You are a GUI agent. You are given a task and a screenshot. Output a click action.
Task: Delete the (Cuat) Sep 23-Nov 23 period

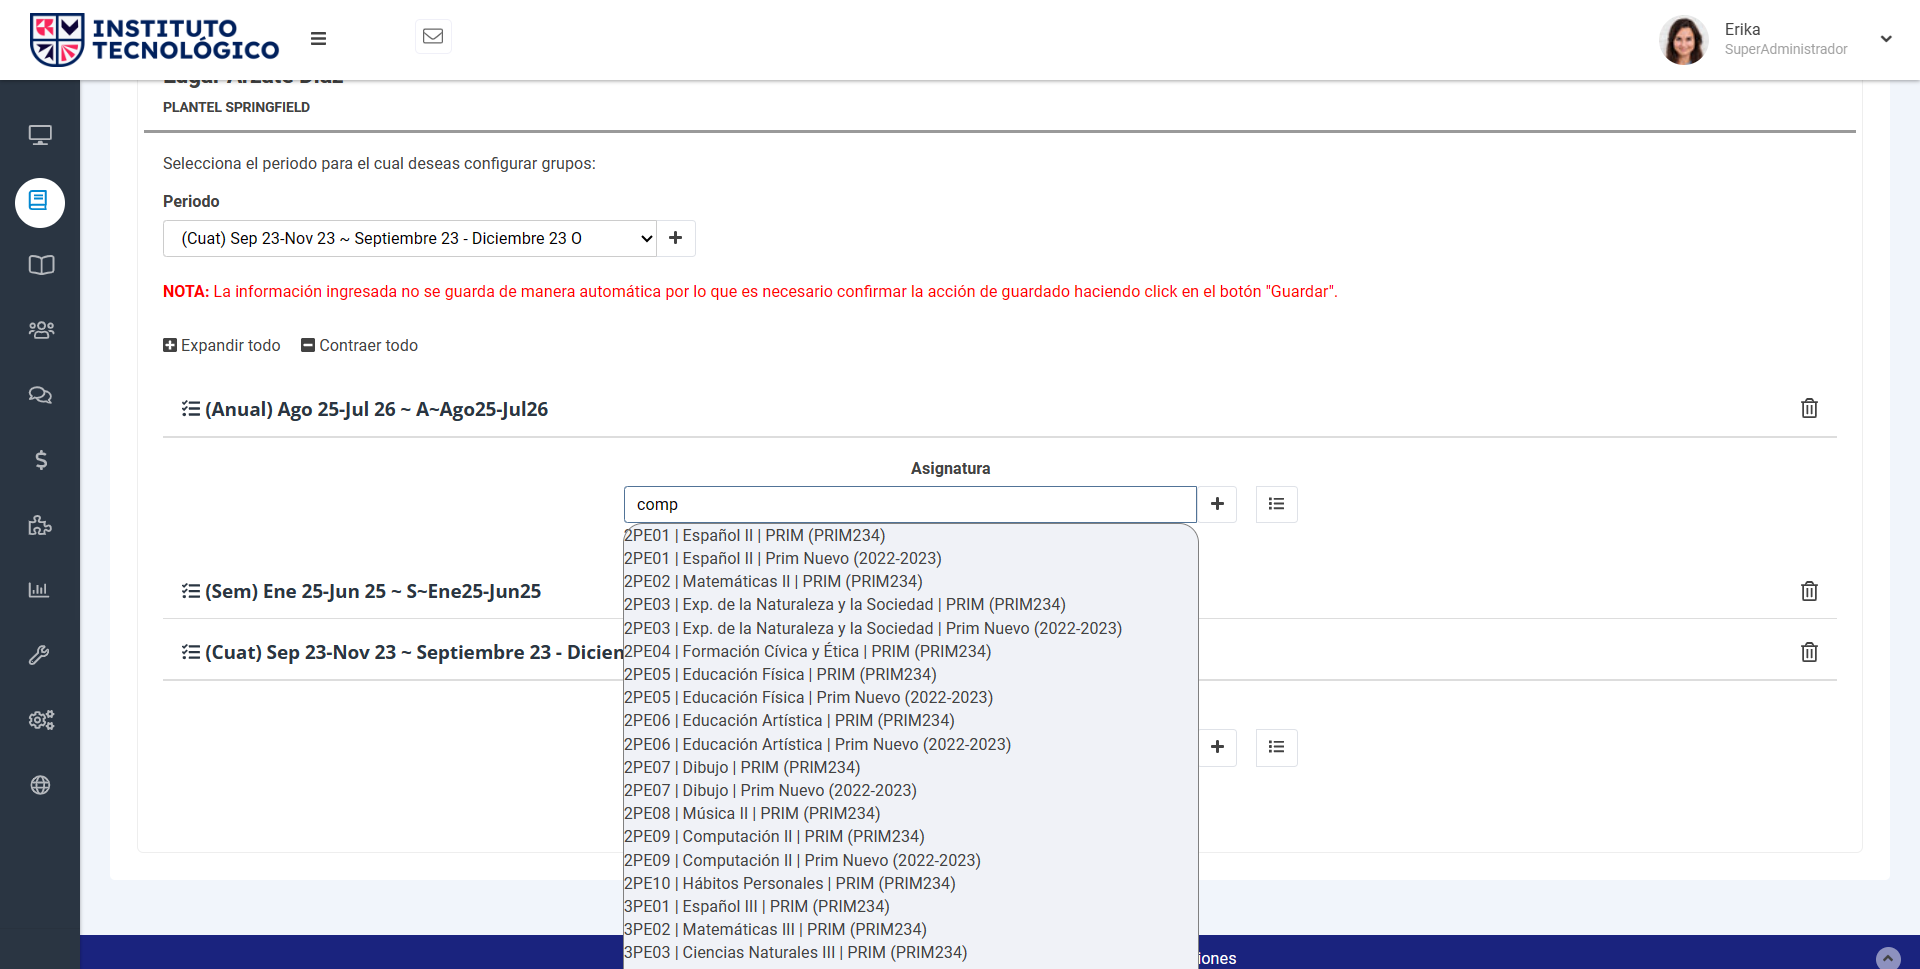coord(1809,652)
